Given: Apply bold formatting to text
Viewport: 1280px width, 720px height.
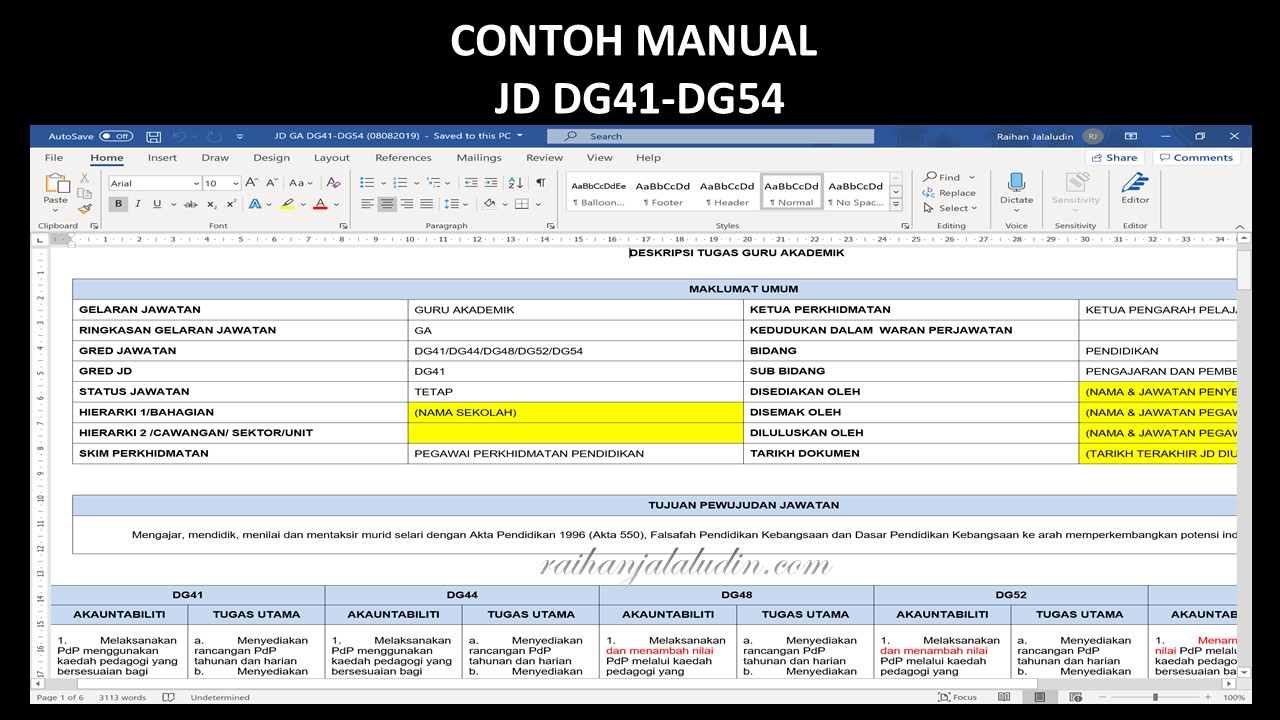Looking at the screenshot, I should (118, 203).
